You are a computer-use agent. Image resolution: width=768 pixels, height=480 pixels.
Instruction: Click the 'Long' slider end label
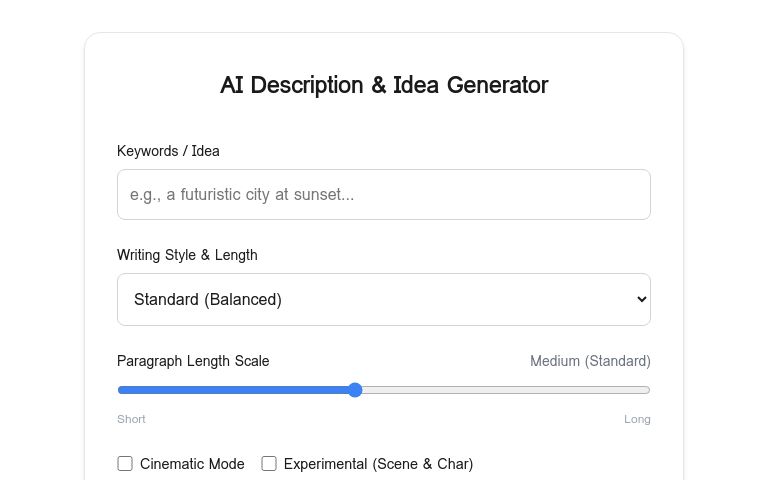pyautogui.click(x=637, y=419)
